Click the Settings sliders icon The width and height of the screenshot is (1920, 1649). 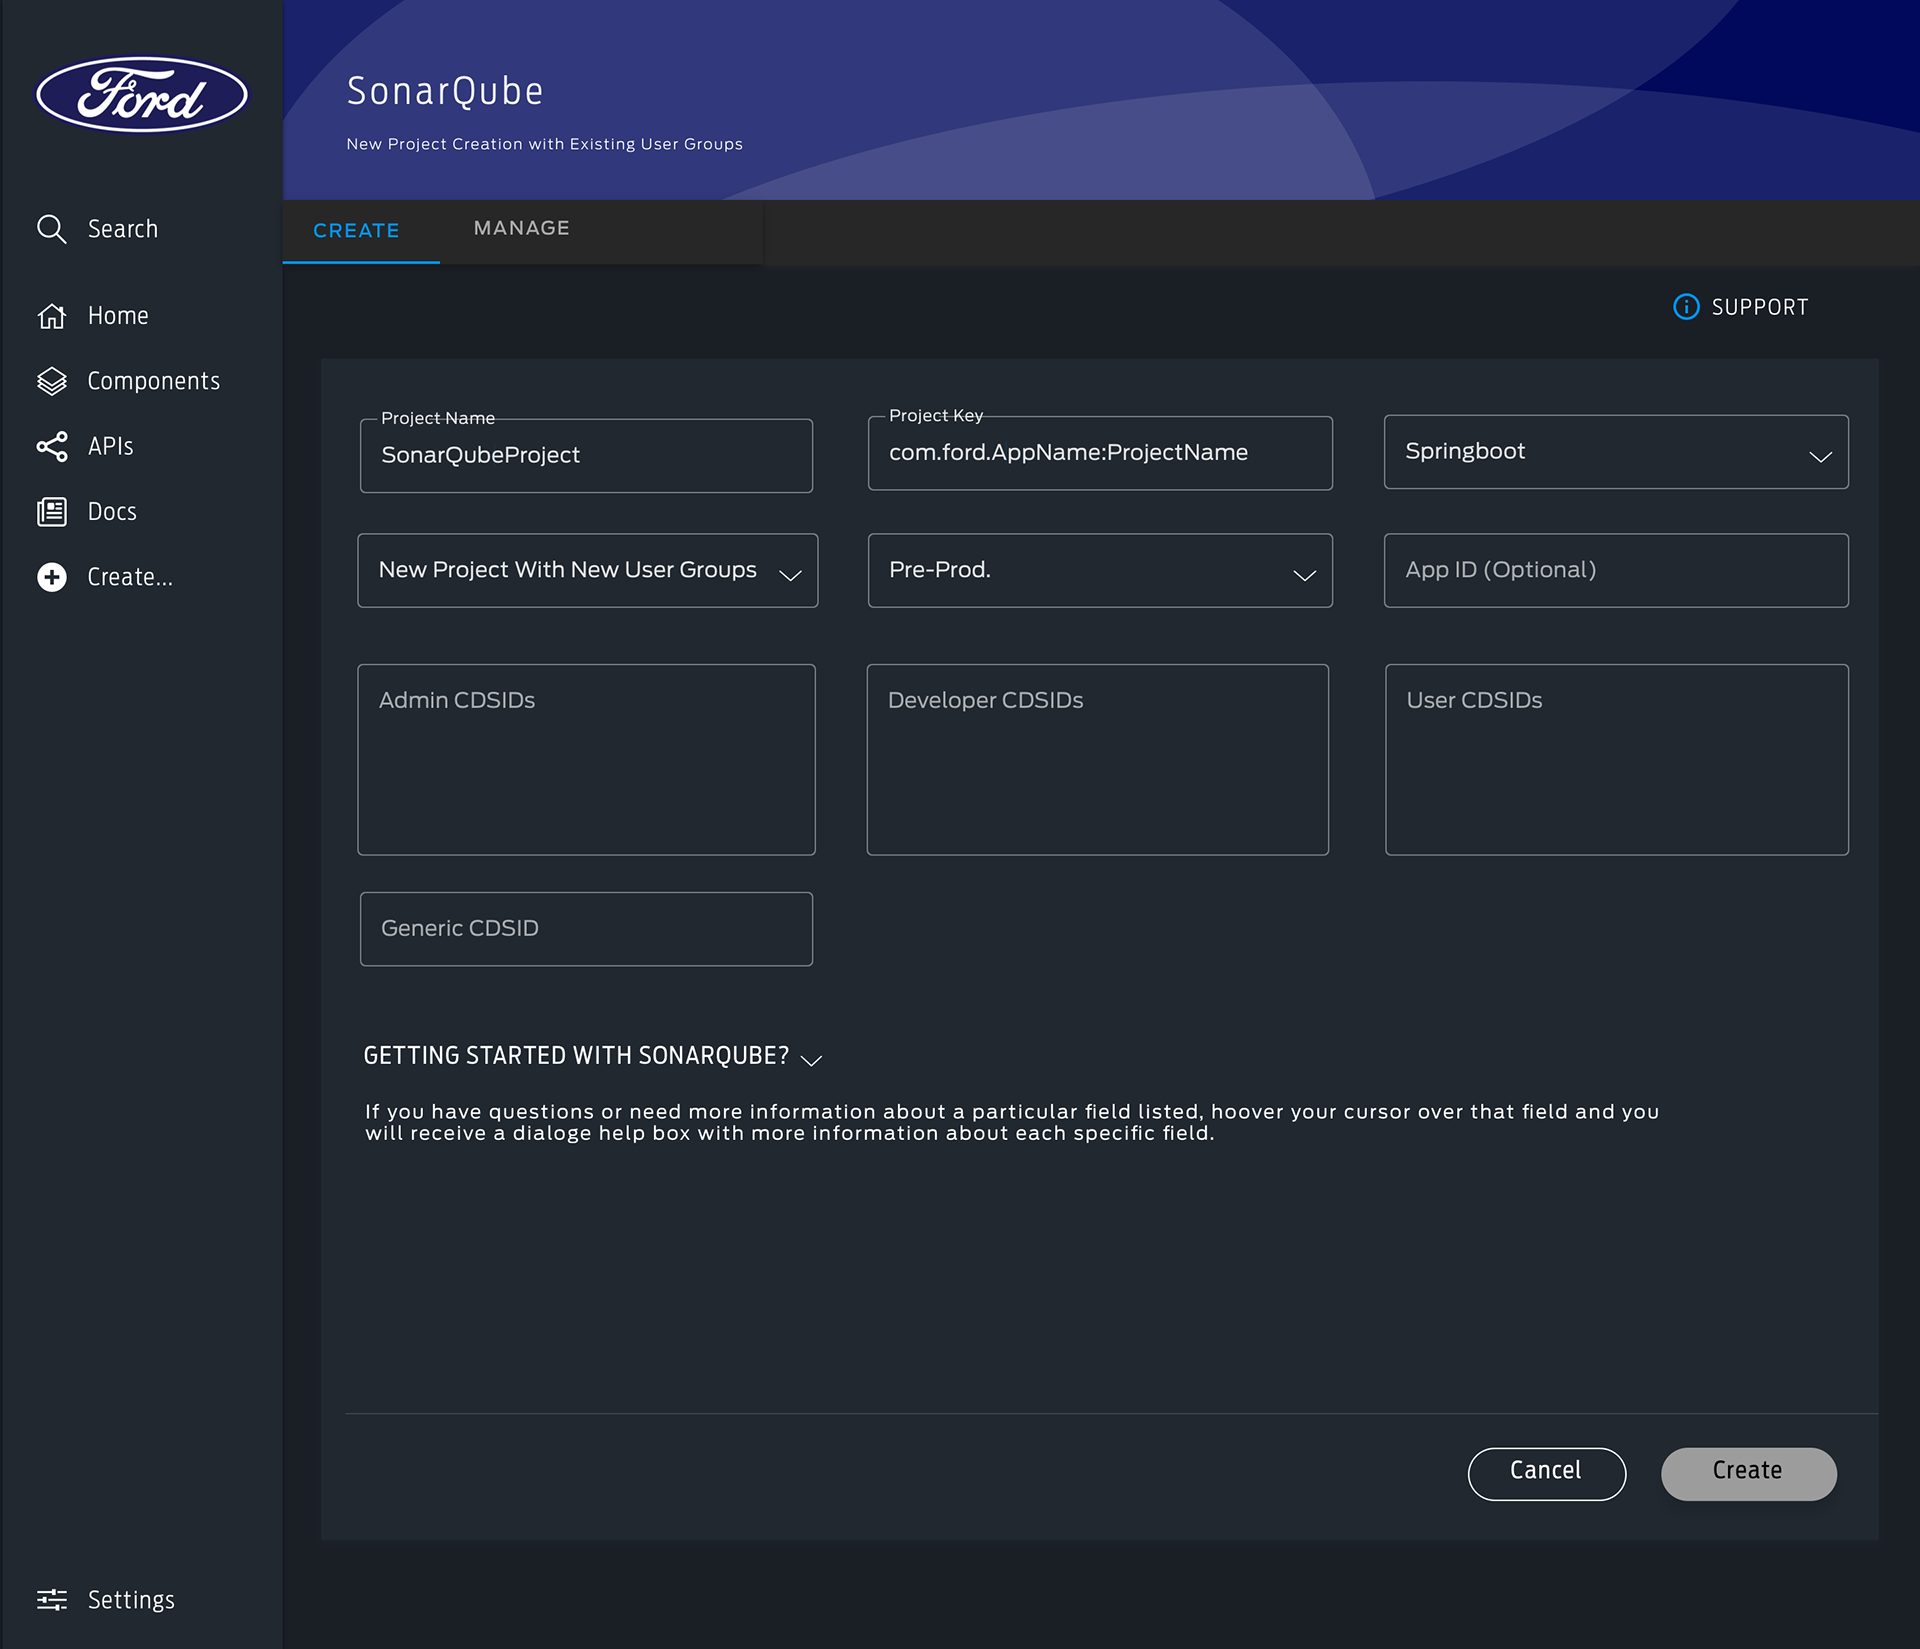pos(51,1599)
